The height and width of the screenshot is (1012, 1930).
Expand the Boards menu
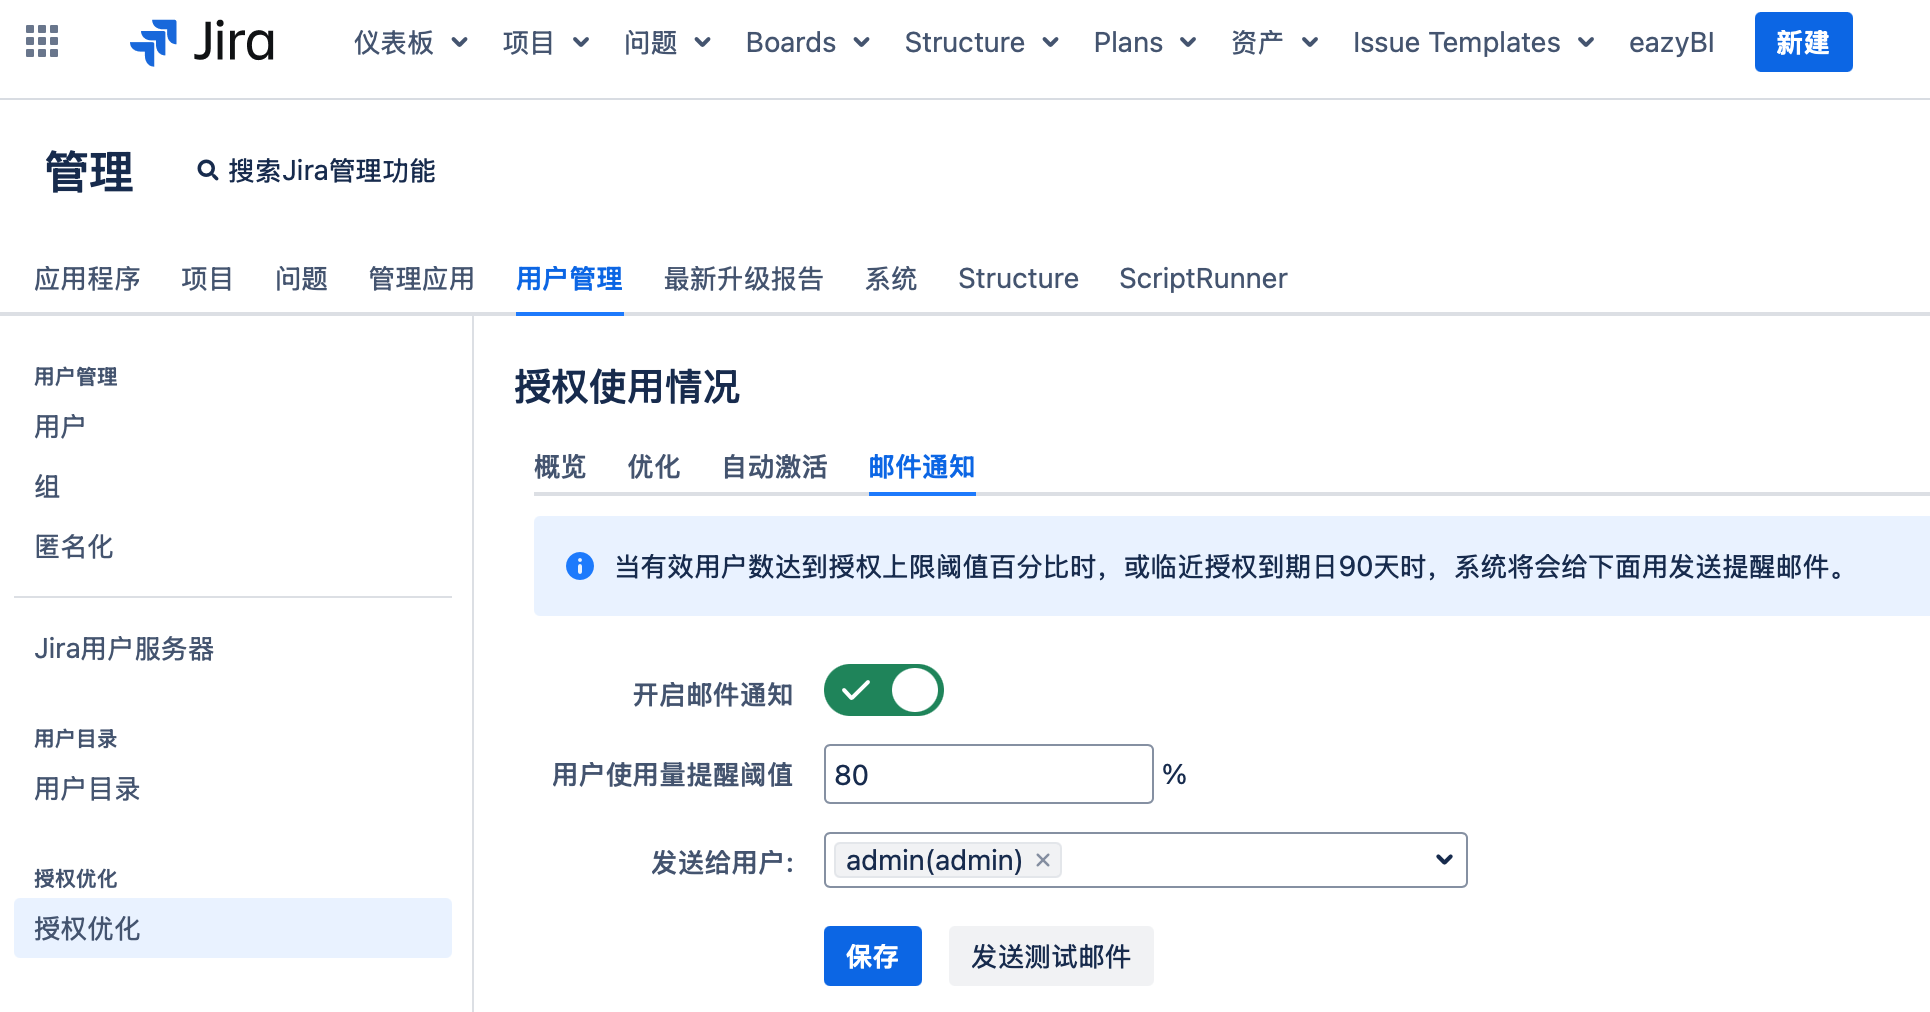(x=807, y=43)
